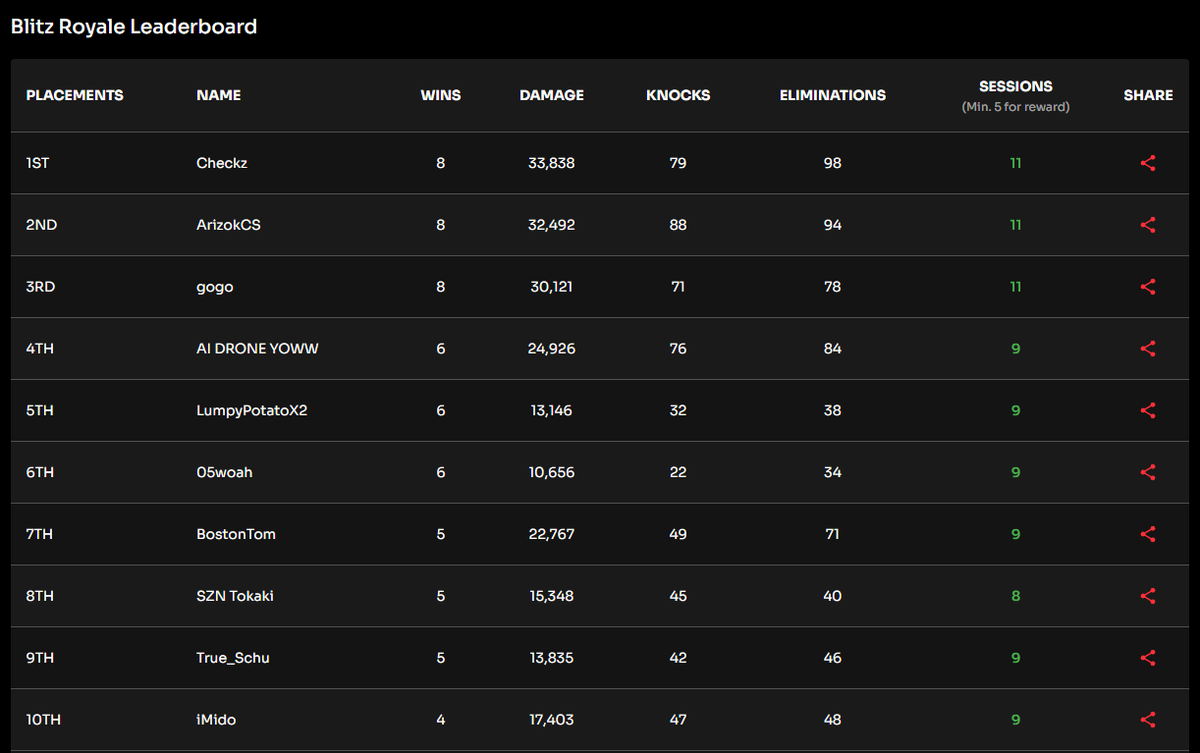Screen dimensions: 1200x753
Task: Share gogo's leaderboard entry
Action: (1148, 287)
